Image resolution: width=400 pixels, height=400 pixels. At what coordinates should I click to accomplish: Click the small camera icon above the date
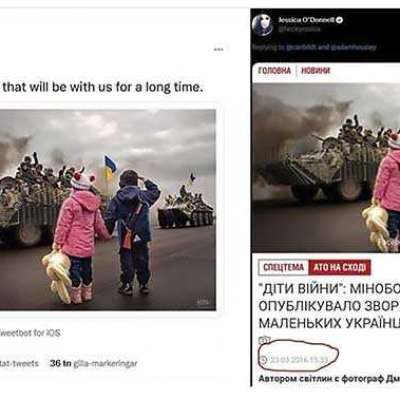click(x=264, y=340)
